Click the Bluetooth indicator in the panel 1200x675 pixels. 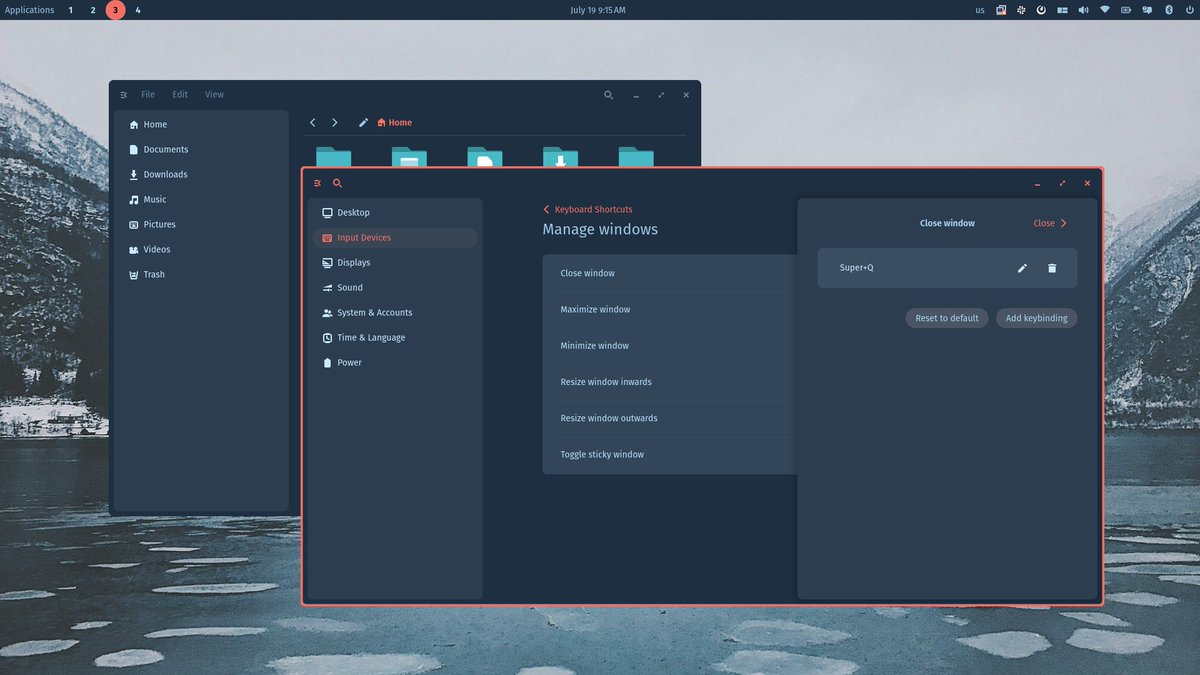tap(1168, 10)
